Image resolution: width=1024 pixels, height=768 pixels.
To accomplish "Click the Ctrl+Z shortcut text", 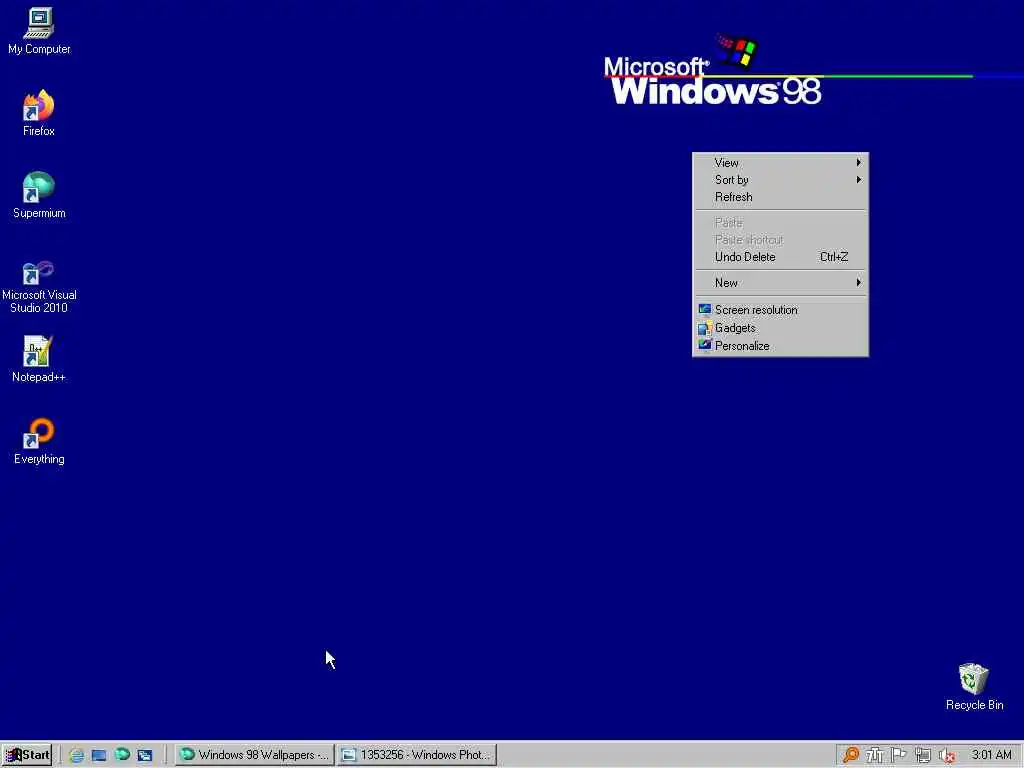I will [x=834, y=257].
